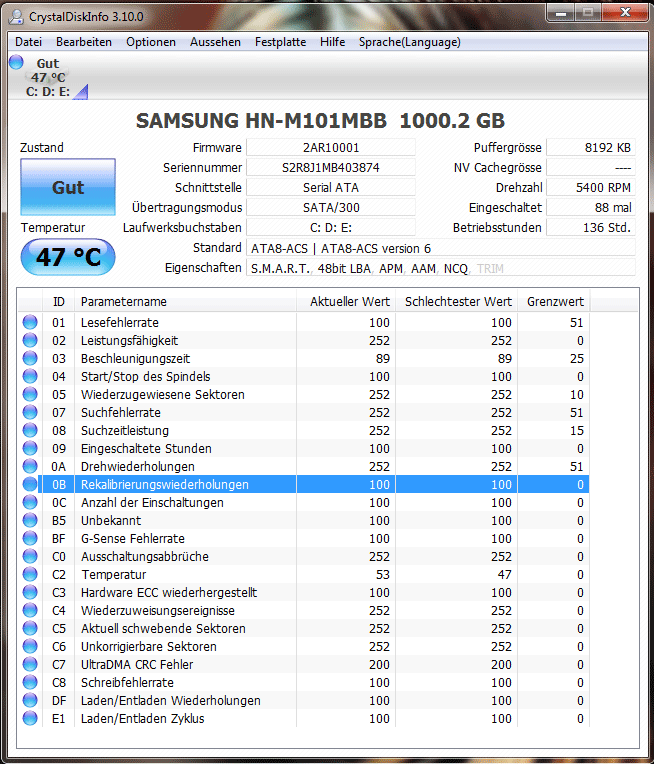Click the Schlechtester Wert column header
This screenshot has width=654, height=764.
click(456, 302)
